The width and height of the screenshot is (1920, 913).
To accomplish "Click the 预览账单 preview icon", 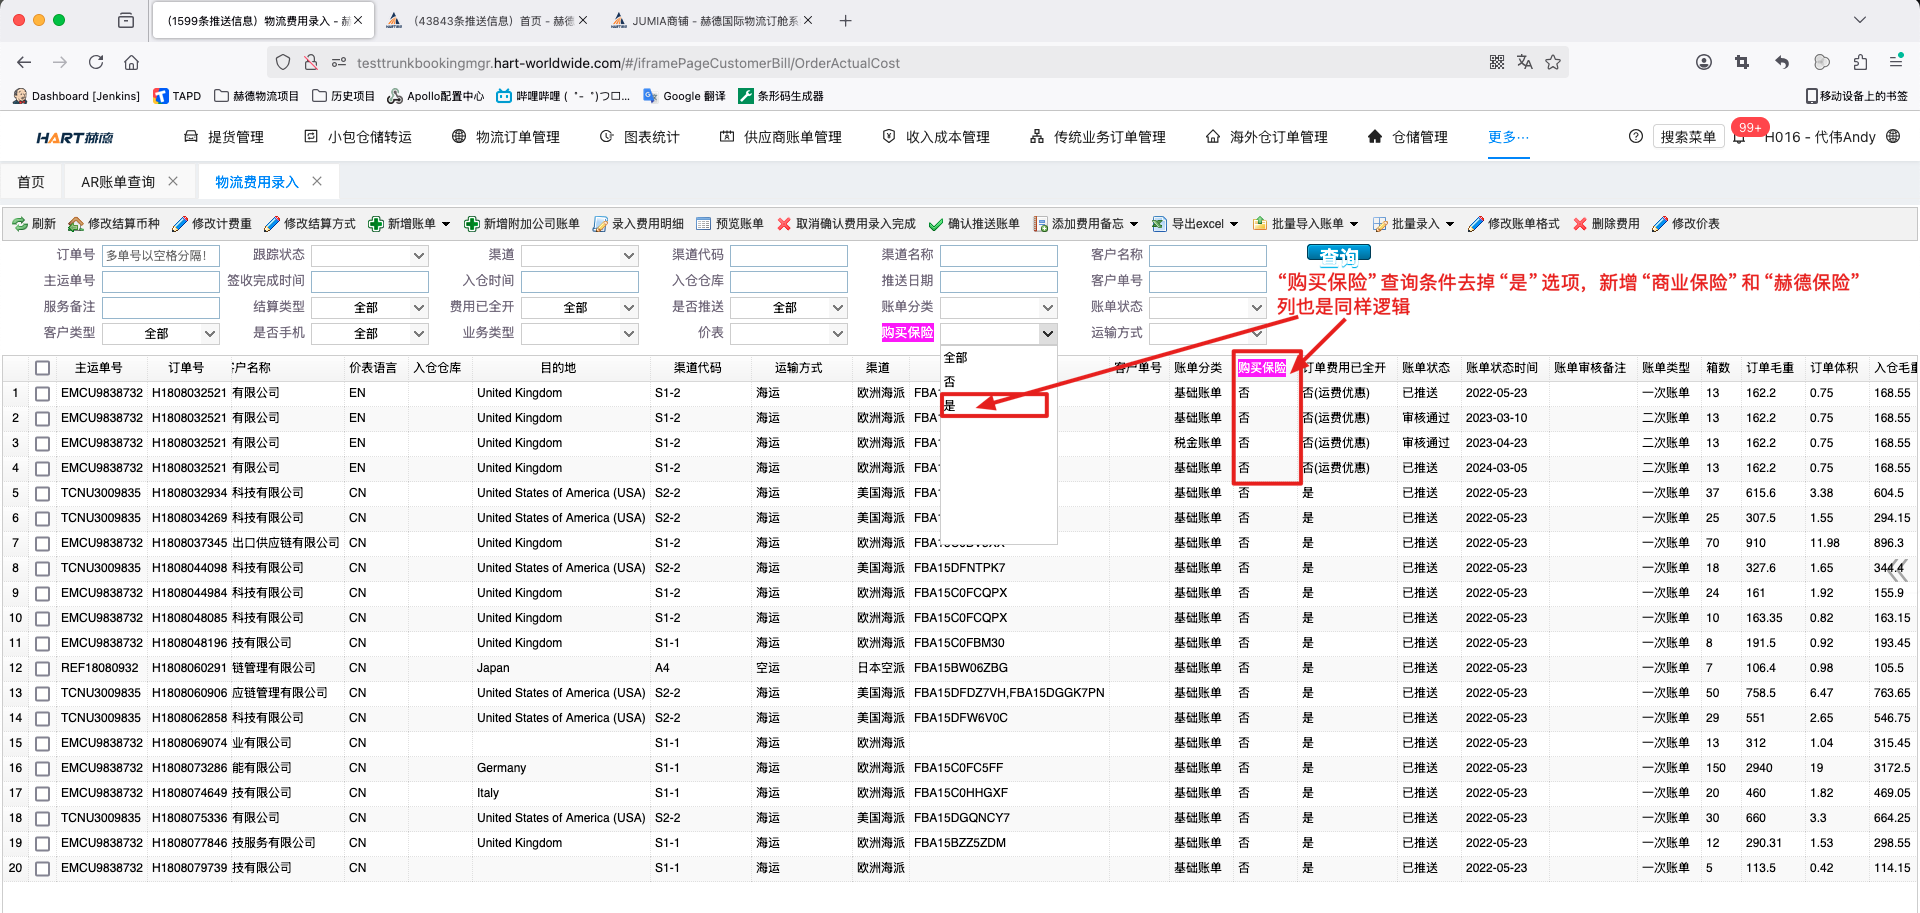I will coord(704,224).
